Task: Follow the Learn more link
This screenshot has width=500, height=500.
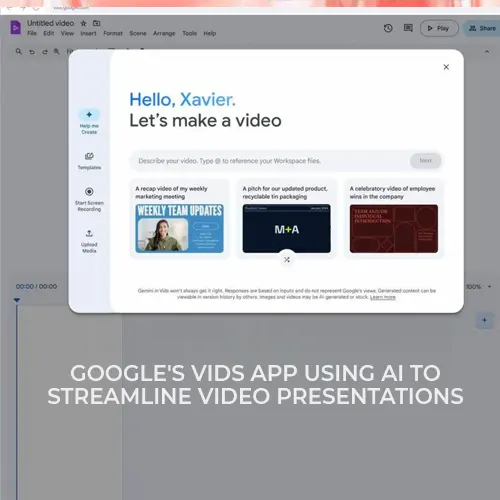Action: click(383, 297)
